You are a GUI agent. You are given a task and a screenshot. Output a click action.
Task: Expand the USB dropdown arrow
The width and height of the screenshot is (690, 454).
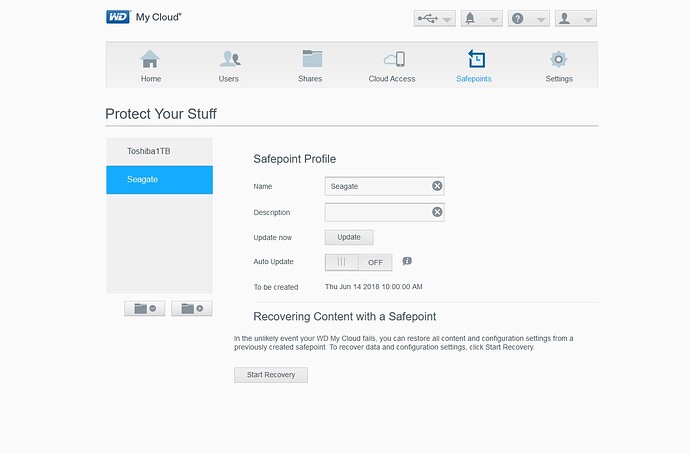(447, 20)
